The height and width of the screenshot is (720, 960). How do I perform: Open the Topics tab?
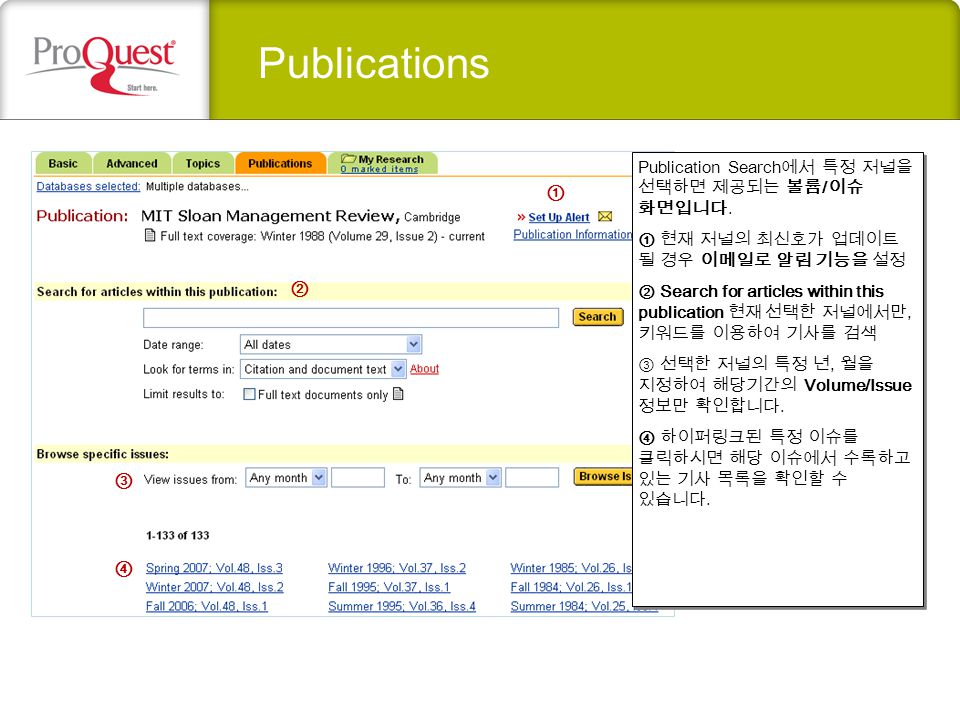click(203, 163)
